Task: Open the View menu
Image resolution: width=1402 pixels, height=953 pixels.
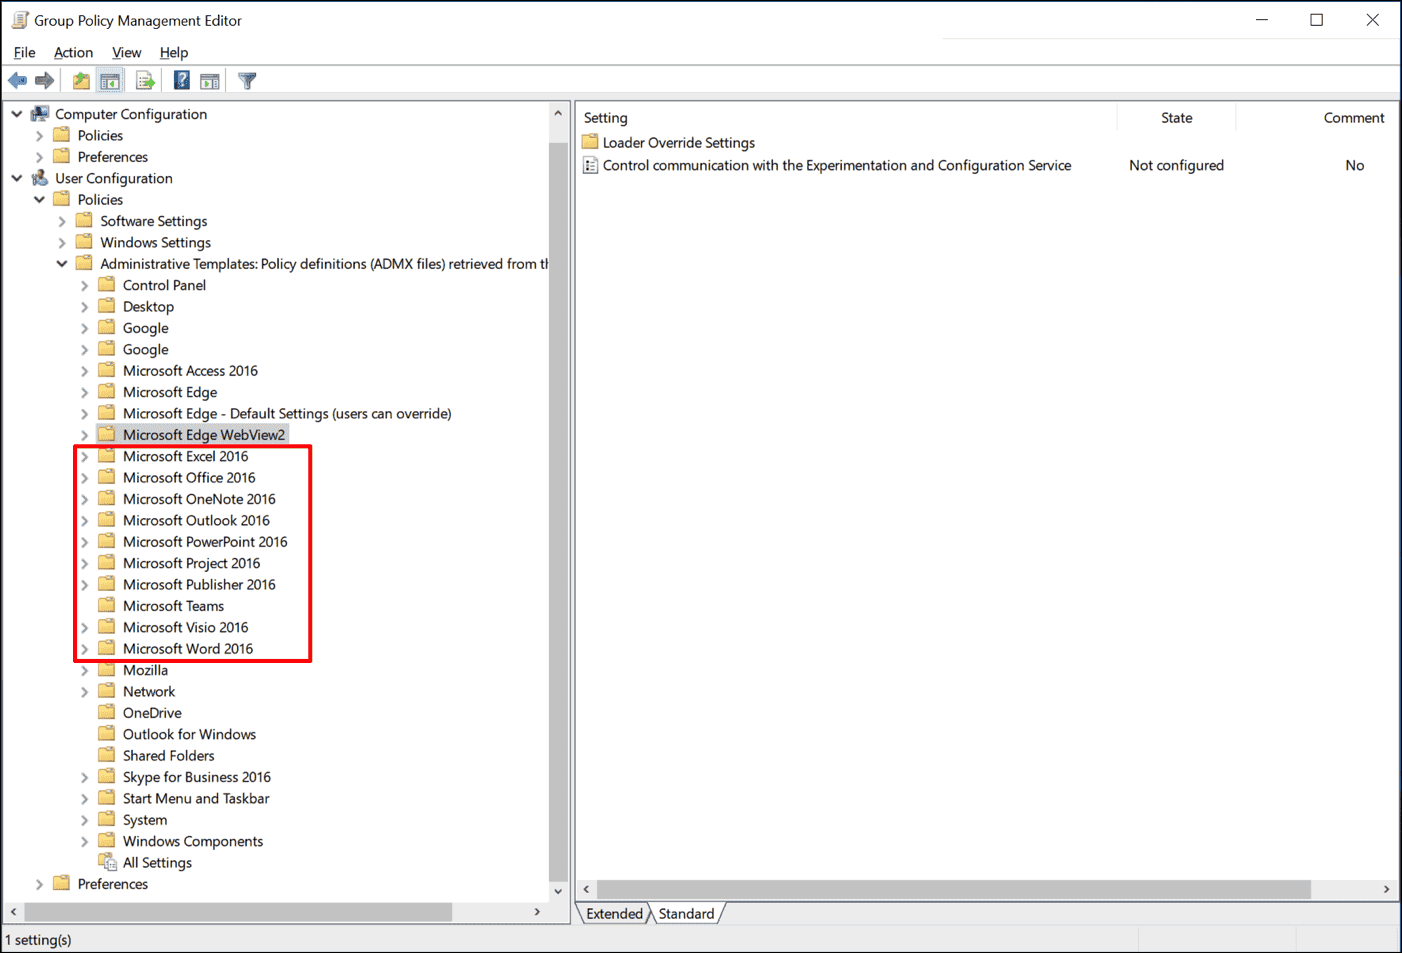Action: [126, 52]
